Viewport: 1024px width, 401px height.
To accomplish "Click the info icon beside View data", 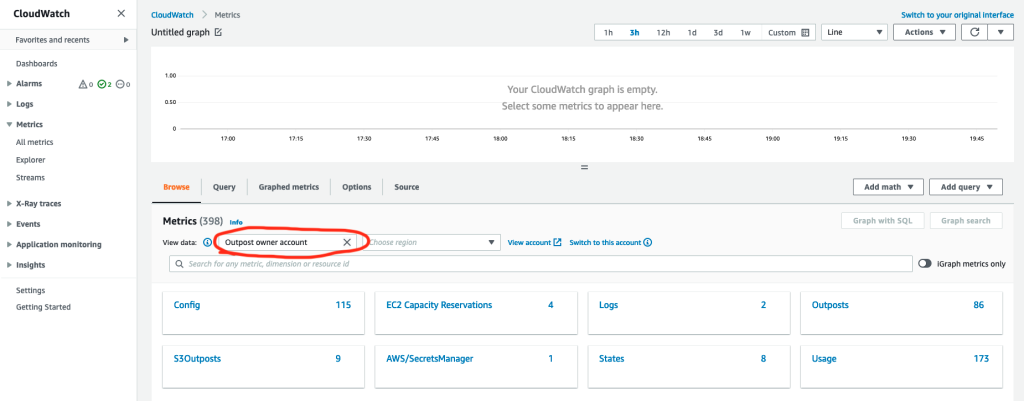I will 208,242.
